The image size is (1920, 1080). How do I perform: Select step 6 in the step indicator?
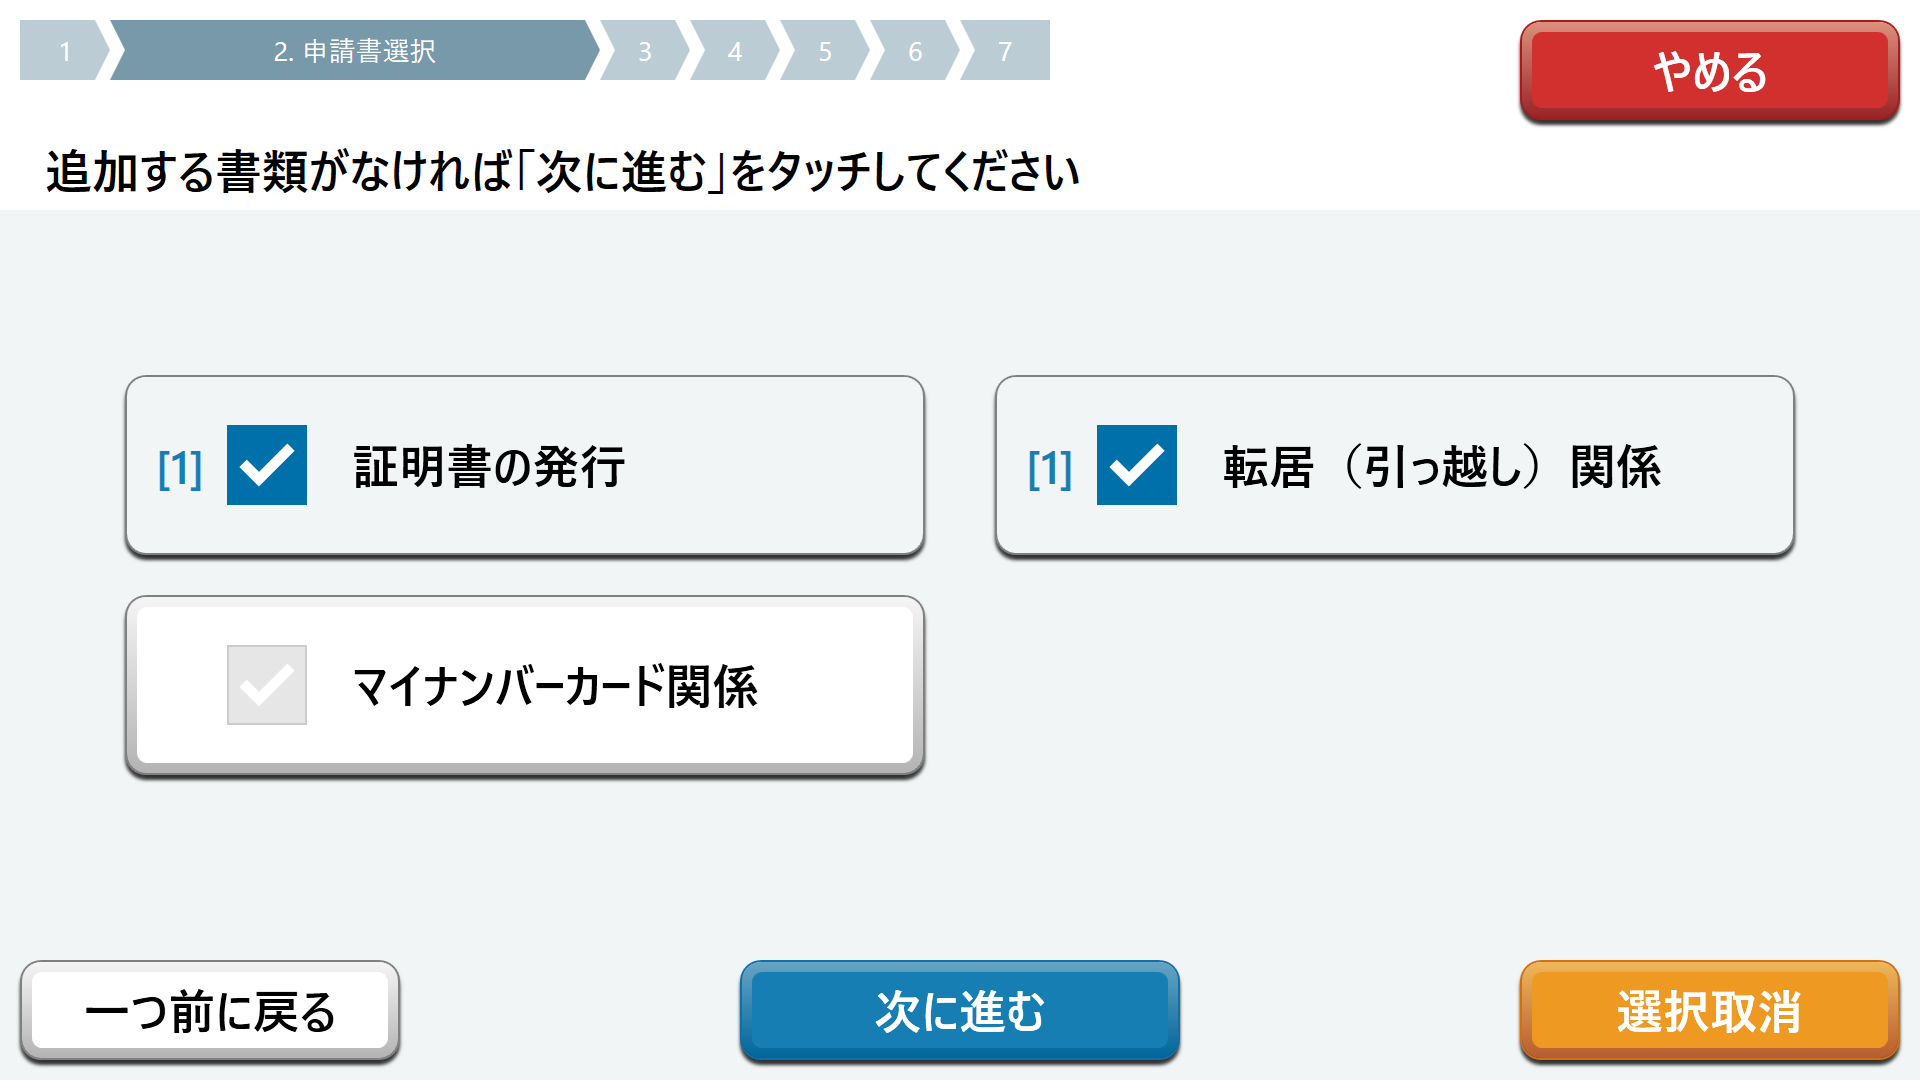913,52
